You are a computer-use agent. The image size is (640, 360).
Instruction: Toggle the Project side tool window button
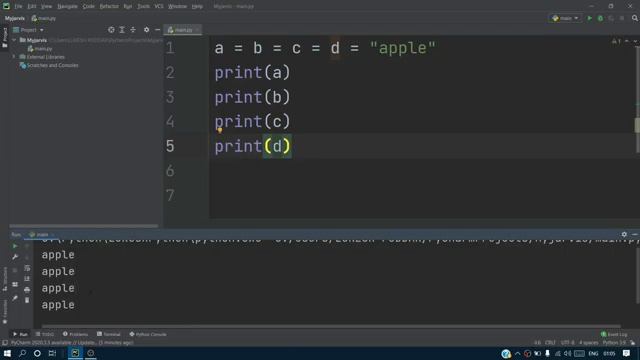[4, 37]
